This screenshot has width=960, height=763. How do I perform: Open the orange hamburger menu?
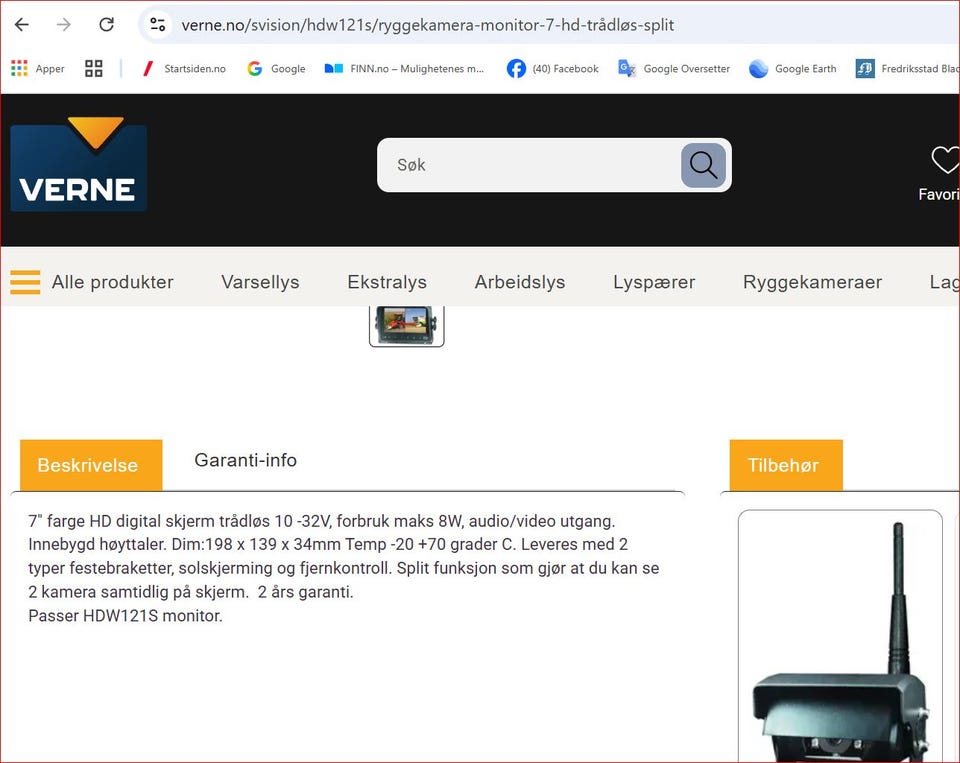(x=25, y=282)
